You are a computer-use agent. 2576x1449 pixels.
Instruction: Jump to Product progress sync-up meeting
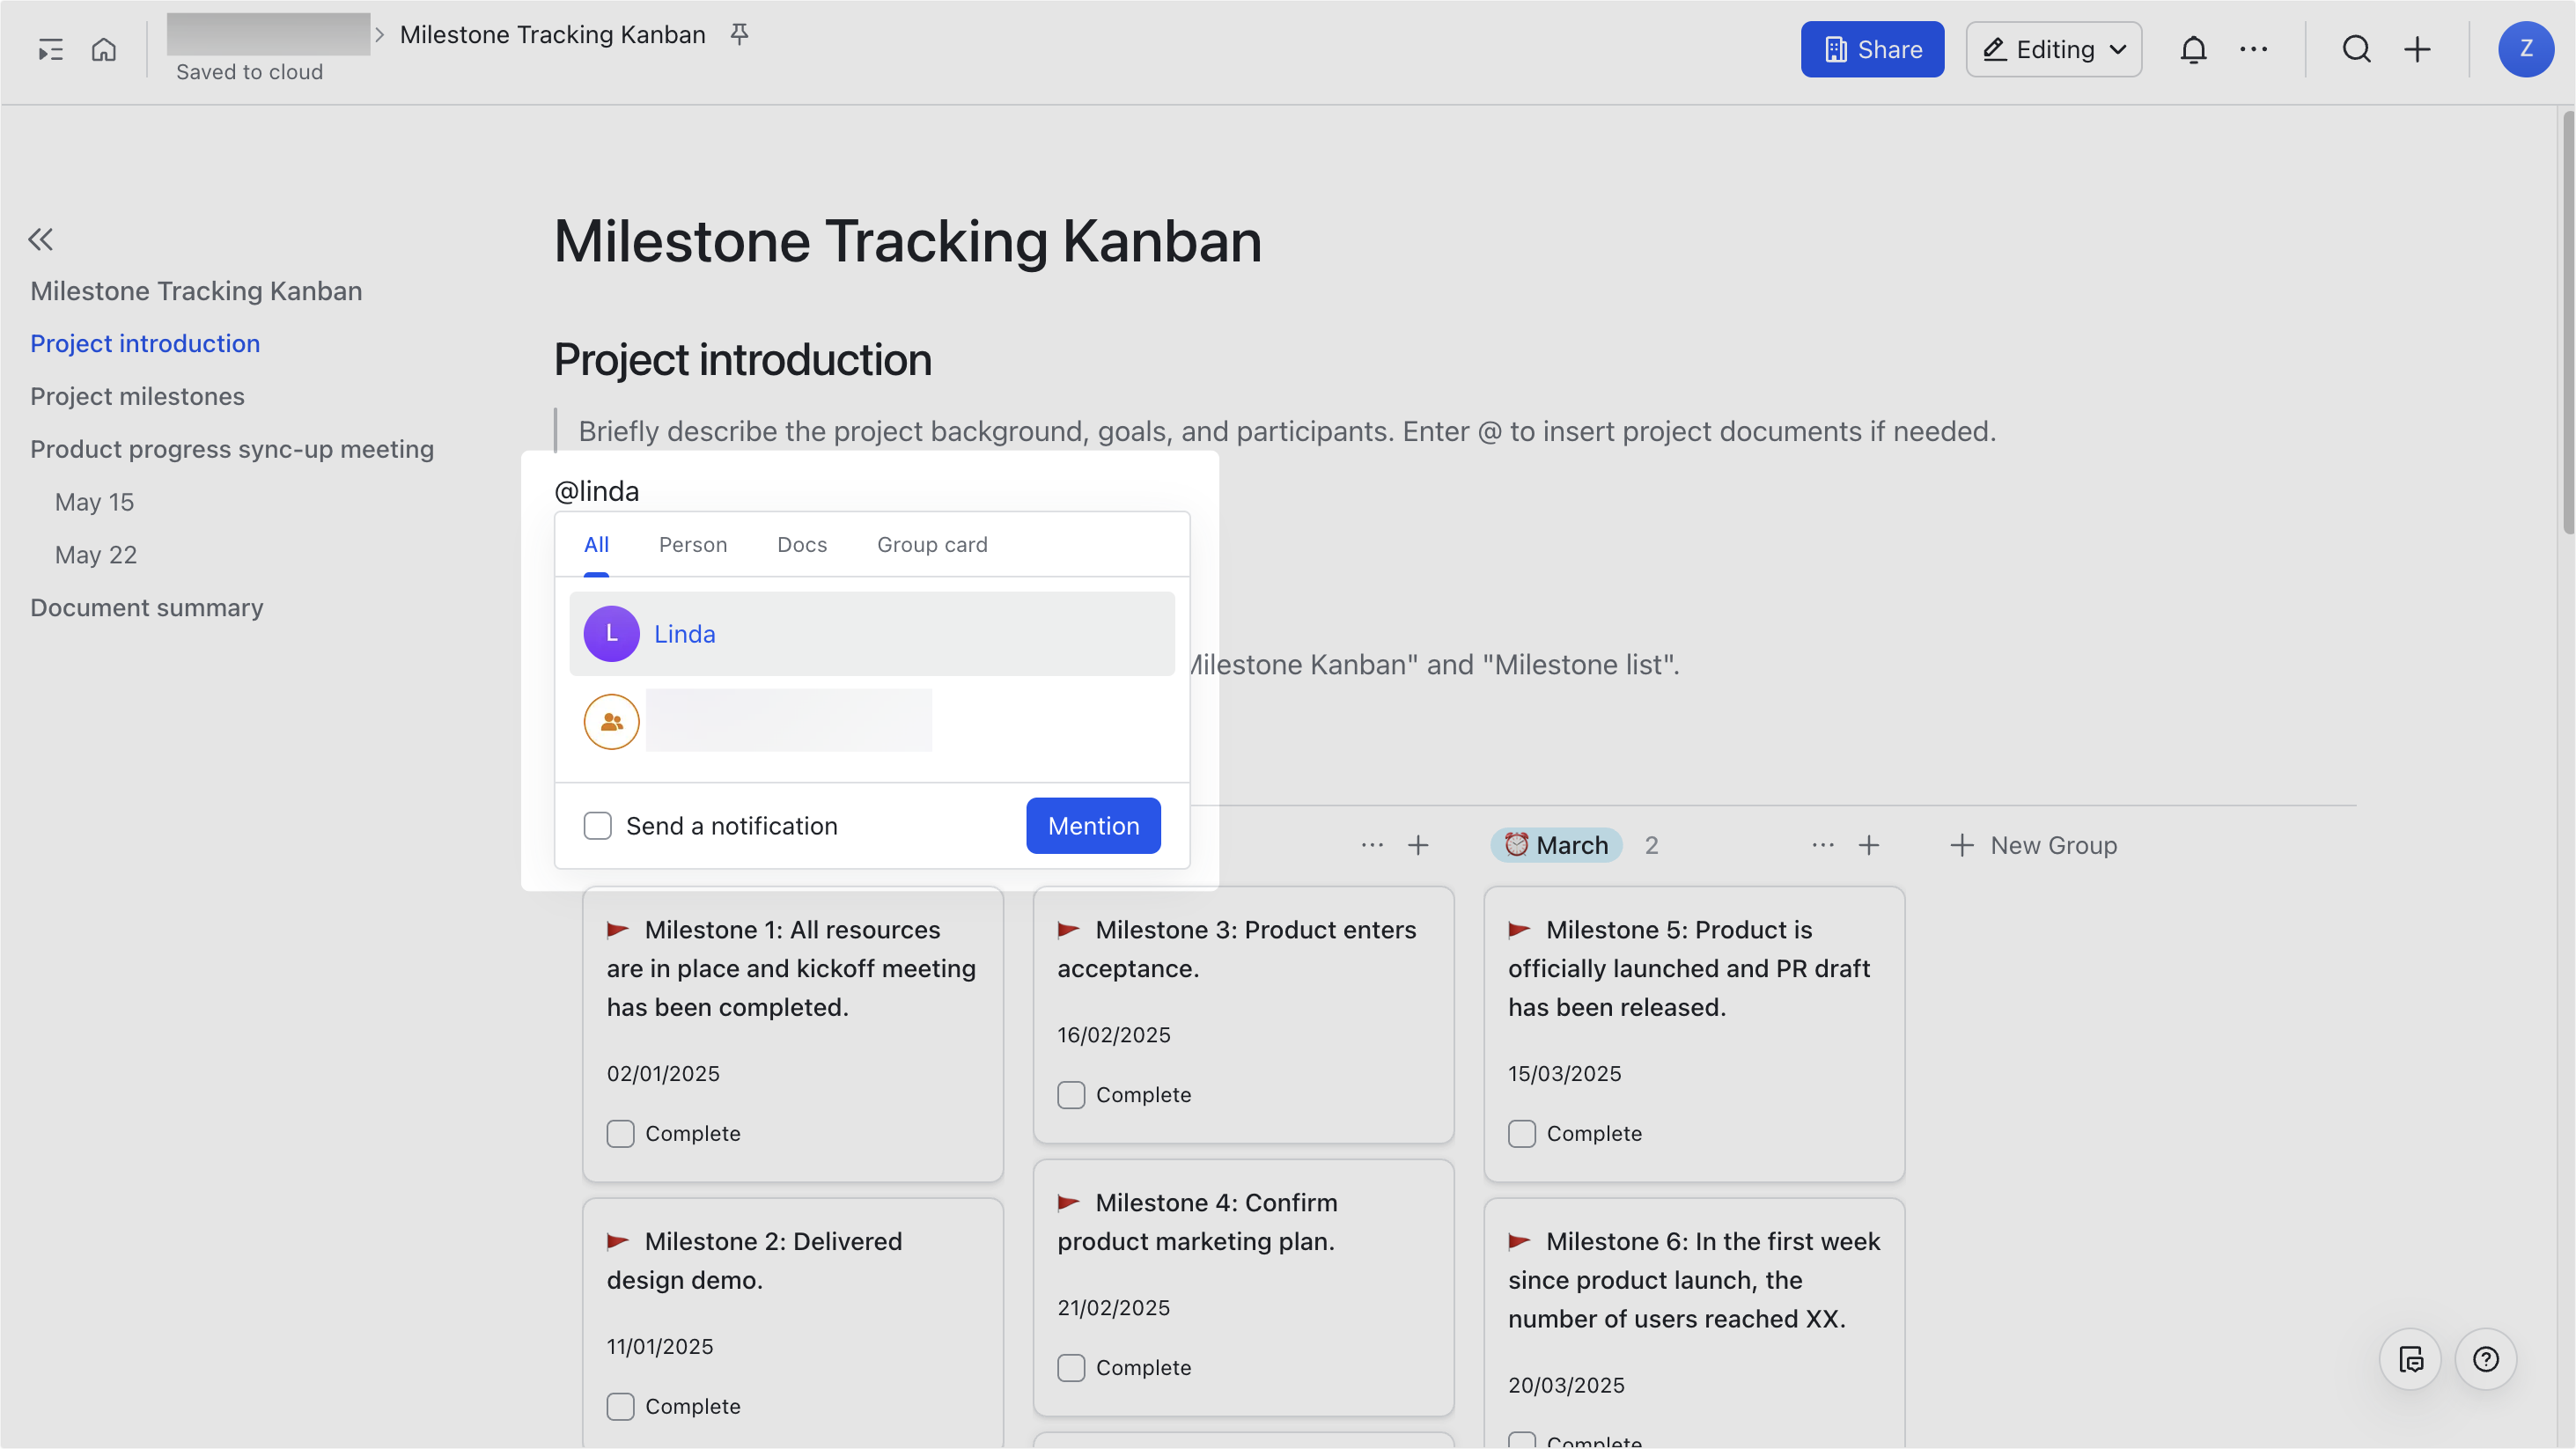point(232,449)
